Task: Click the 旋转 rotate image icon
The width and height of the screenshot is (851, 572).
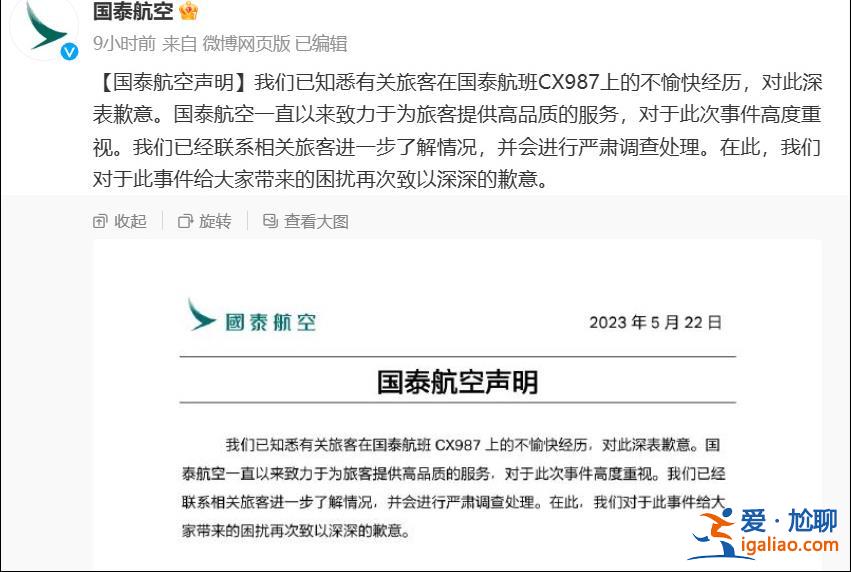Action: pos(186,221)
